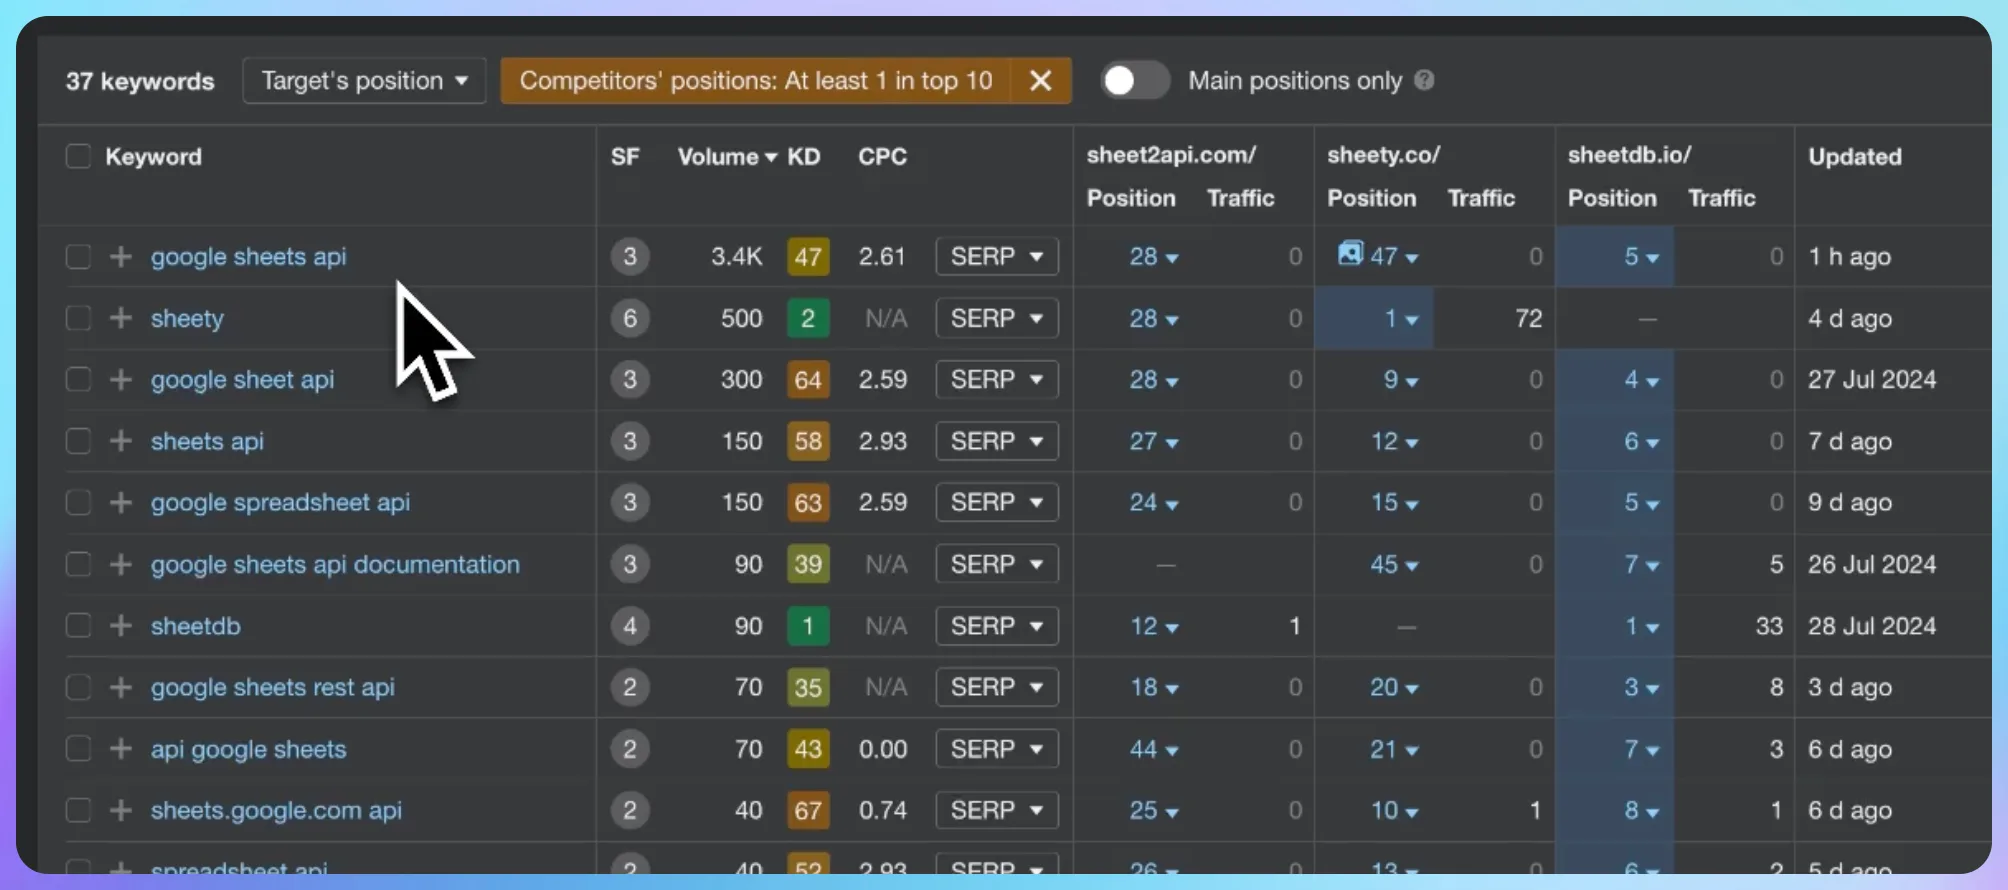The width and height of the screenshot is (2008, 890).
Task: Click the SF badge 6 for 'sheety'
Action: click(x=630, y=318)
